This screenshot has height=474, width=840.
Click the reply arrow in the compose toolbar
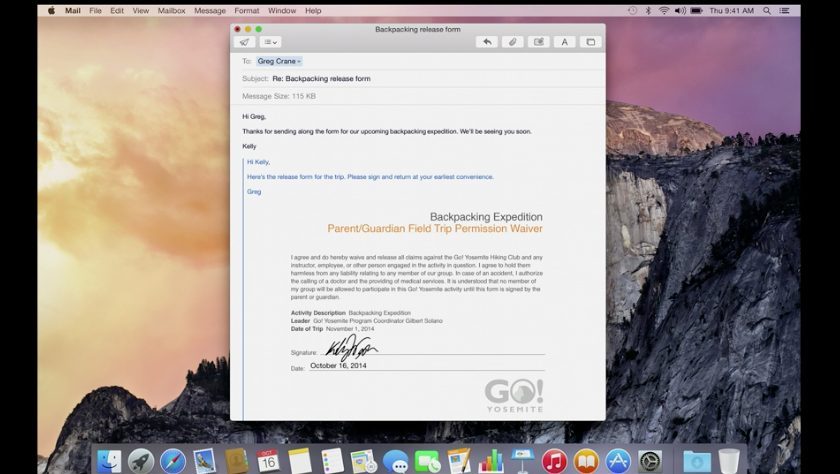coord(486,42)
